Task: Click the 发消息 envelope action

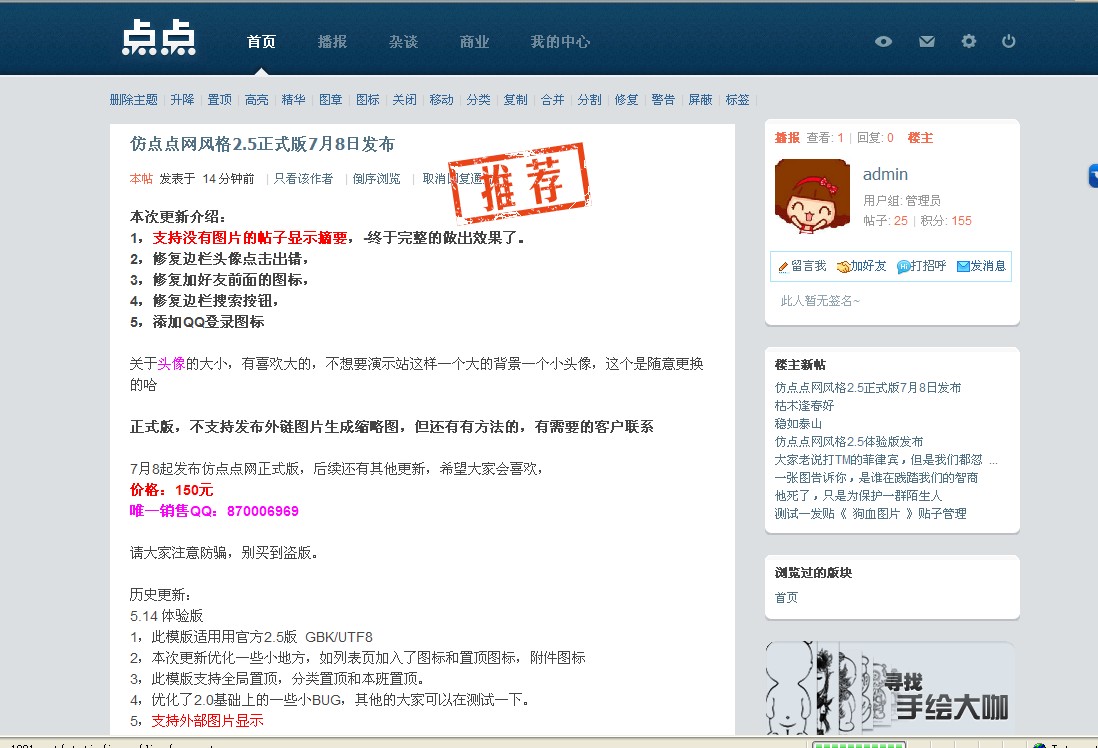Action: 981,266
